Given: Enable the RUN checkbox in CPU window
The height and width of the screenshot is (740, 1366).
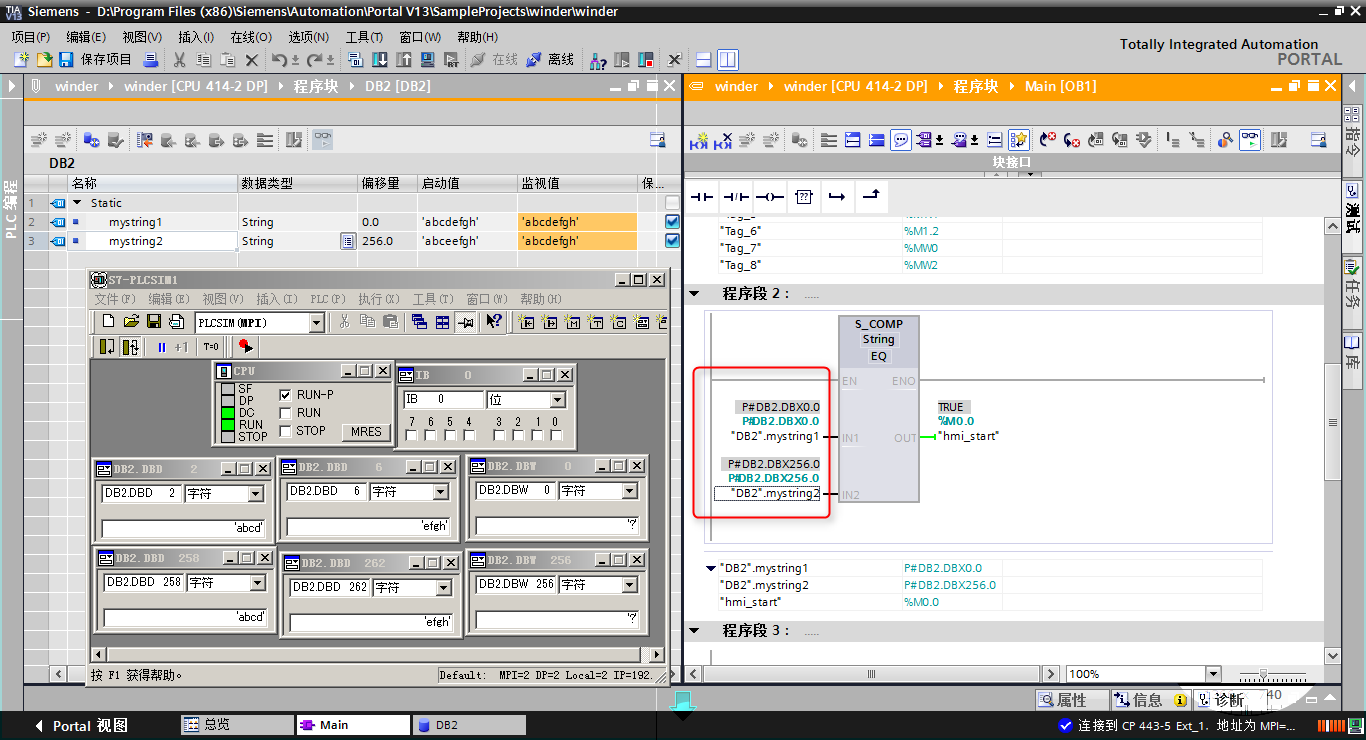Looking at the screenshot, I should pyautogui.click(x=286, y=413).
